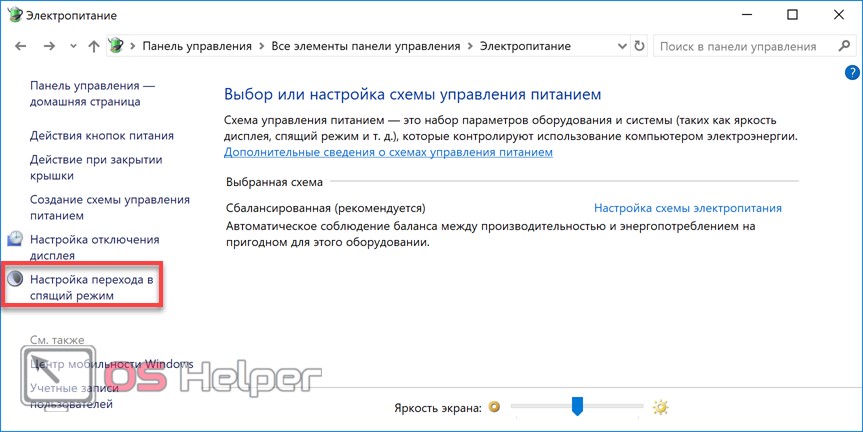Expand the chevron after 'Все элементы панели управления'

[470, 47]
